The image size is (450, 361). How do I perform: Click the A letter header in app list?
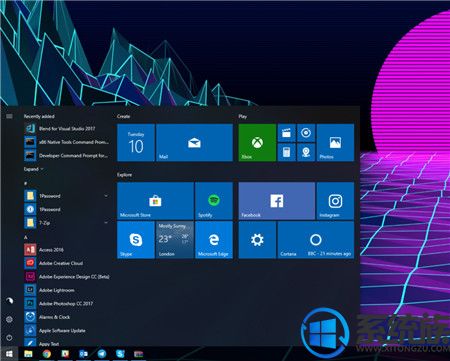[25, 237]
